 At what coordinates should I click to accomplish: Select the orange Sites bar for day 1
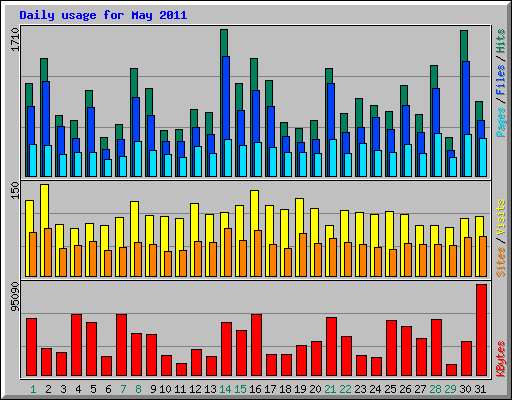click(x=33, y=254)
